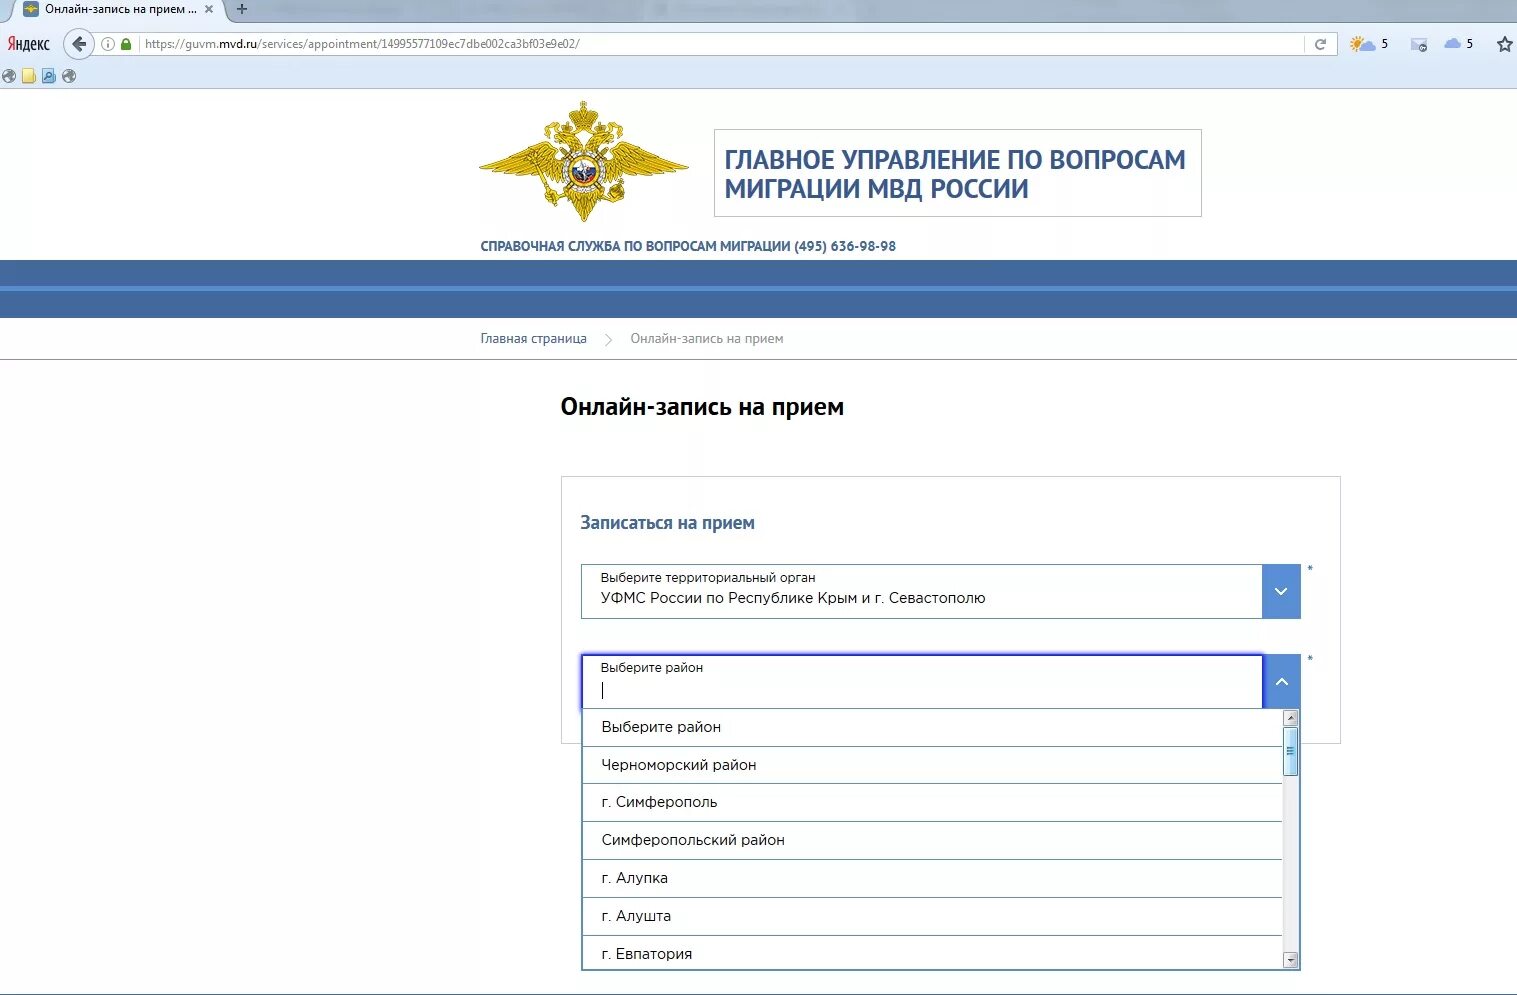The height and width of the screenshot is (995, 1517).
Task: Click the MVD double-headed eagle emblem
Action: tap(584, 162)
